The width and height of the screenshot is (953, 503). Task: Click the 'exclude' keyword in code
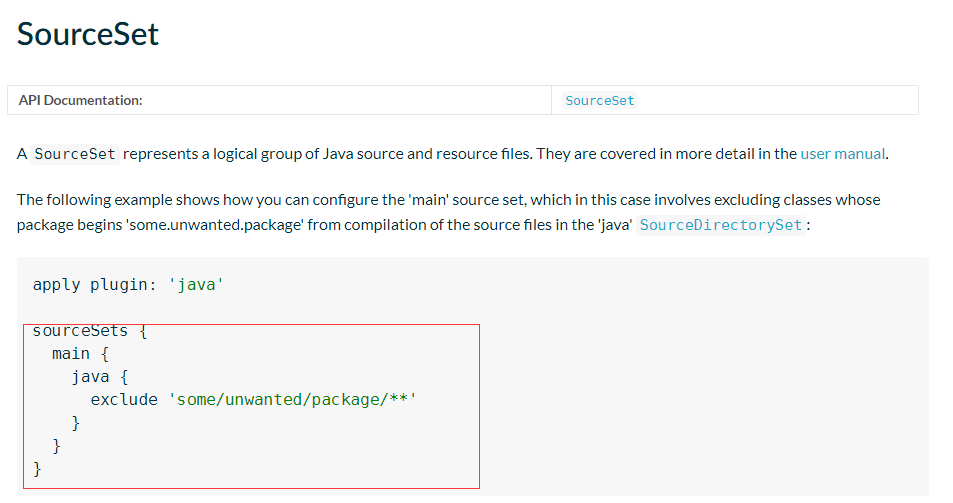point(124,400)
